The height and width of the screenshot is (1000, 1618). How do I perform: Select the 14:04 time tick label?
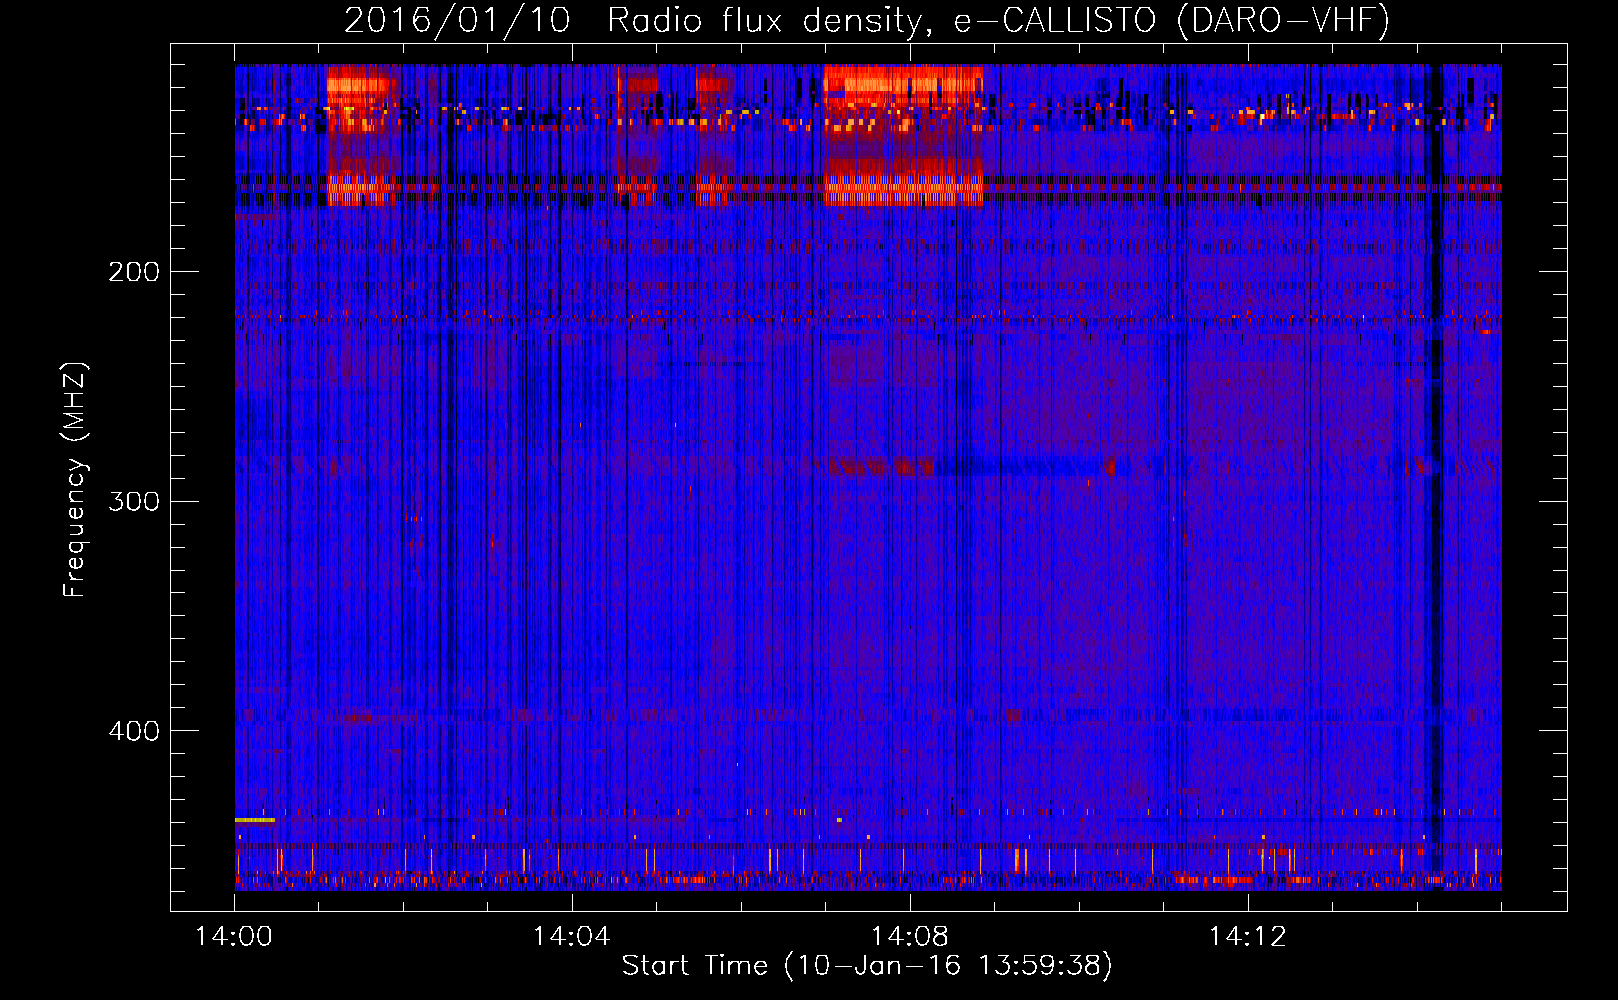572,937
